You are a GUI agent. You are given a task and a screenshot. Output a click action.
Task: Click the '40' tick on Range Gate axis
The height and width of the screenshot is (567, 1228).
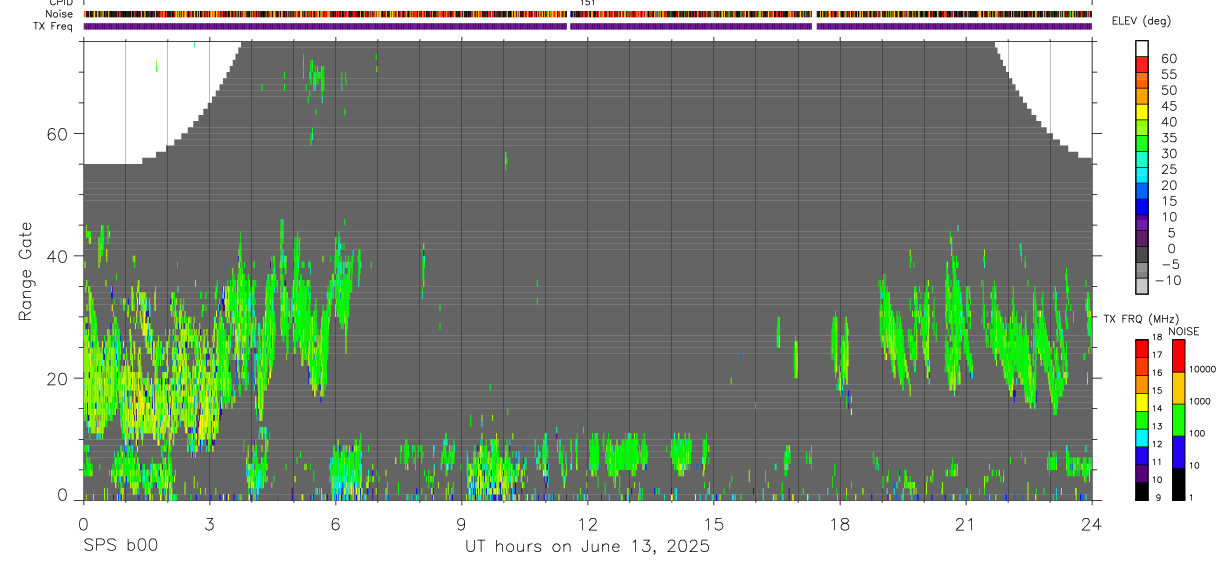pos(59,256)
